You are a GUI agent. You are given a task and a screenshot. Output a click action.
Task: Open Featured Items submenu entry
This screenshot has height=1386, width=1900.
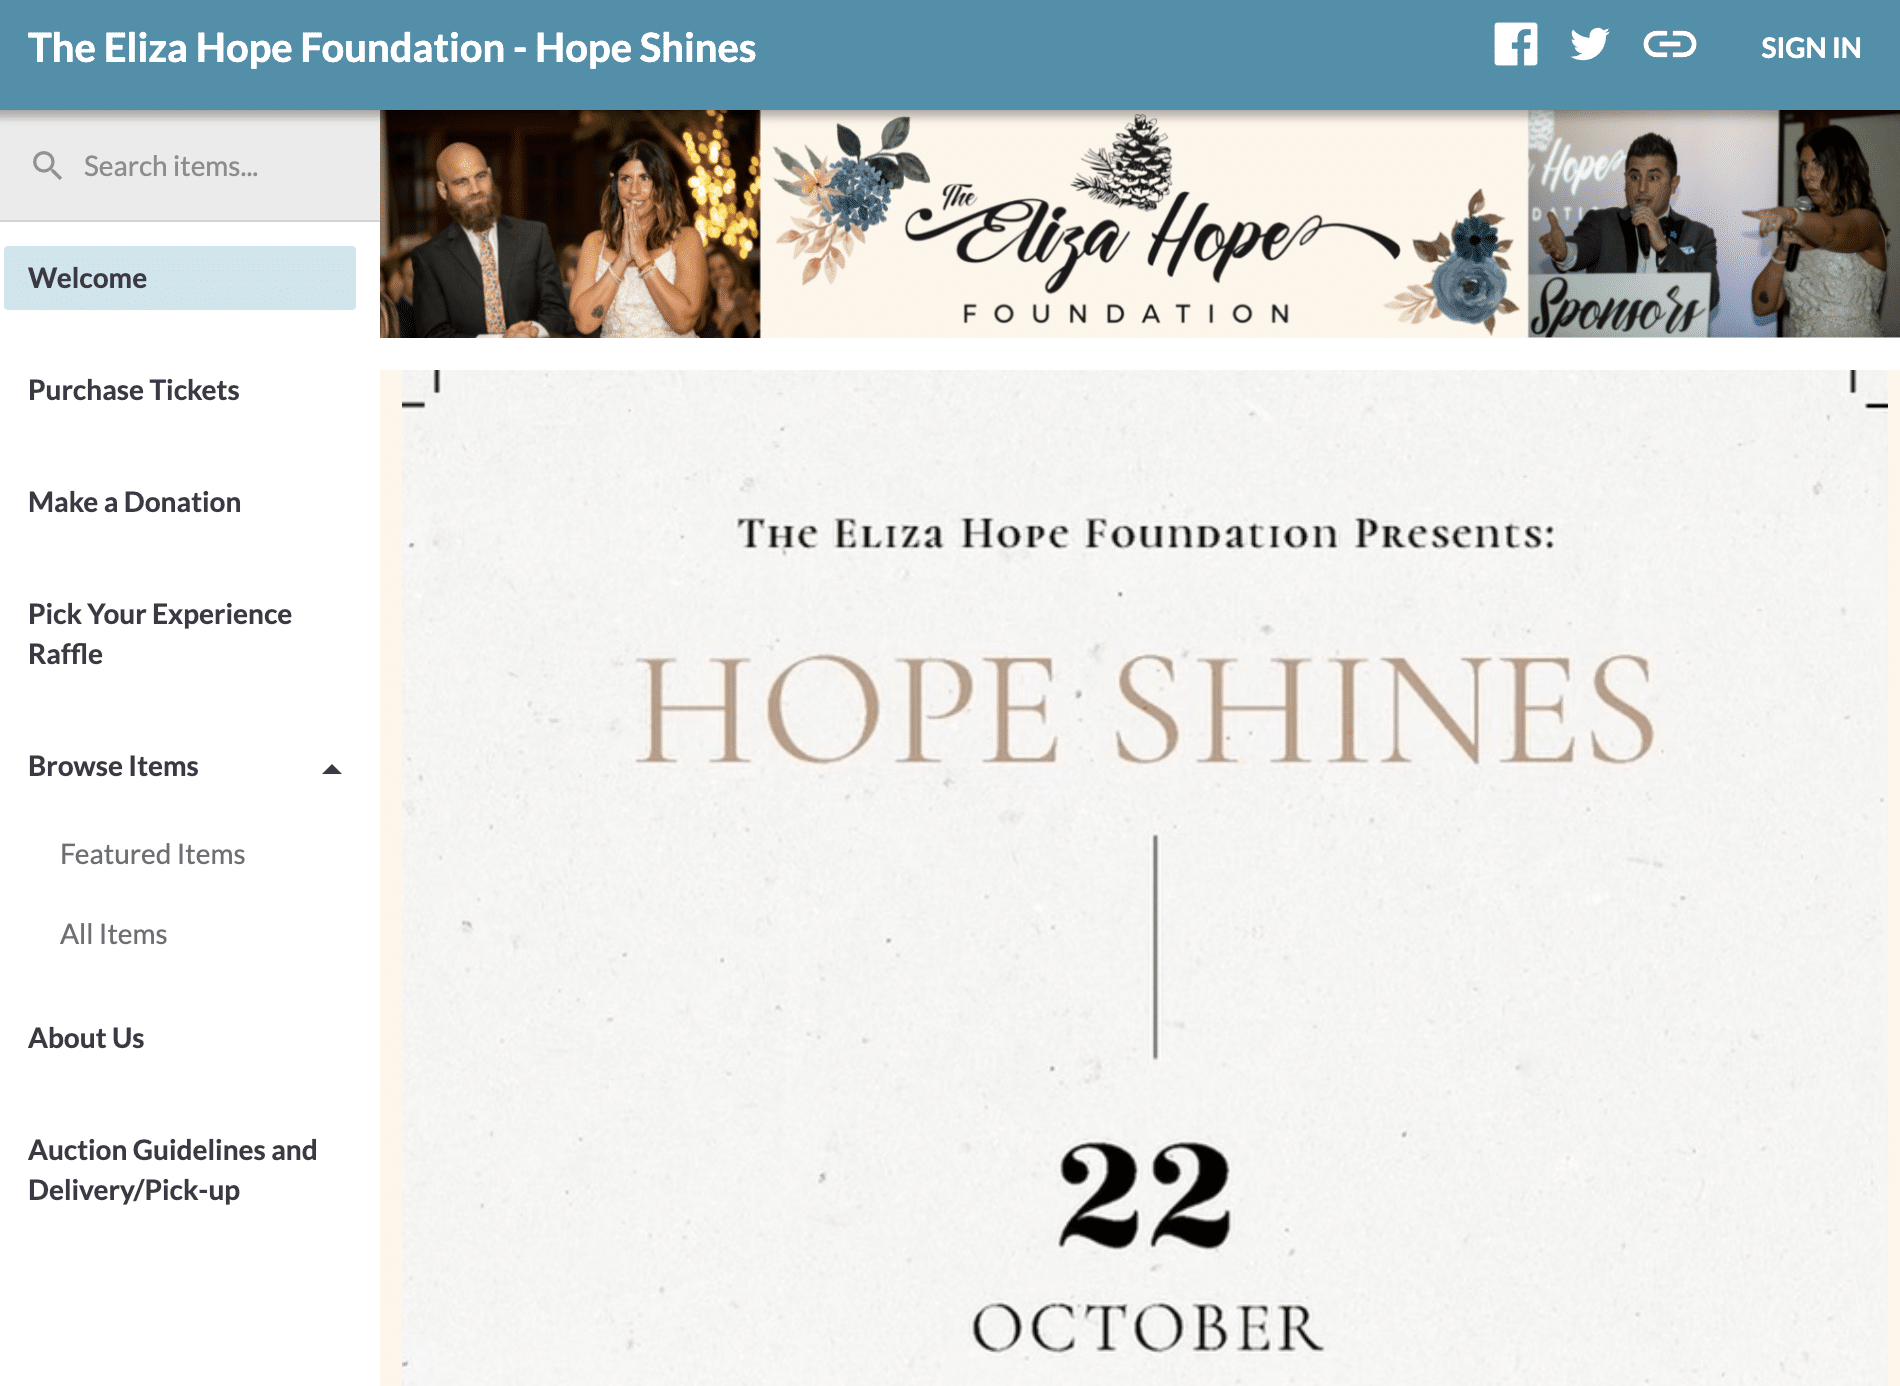tap(153, 854)
